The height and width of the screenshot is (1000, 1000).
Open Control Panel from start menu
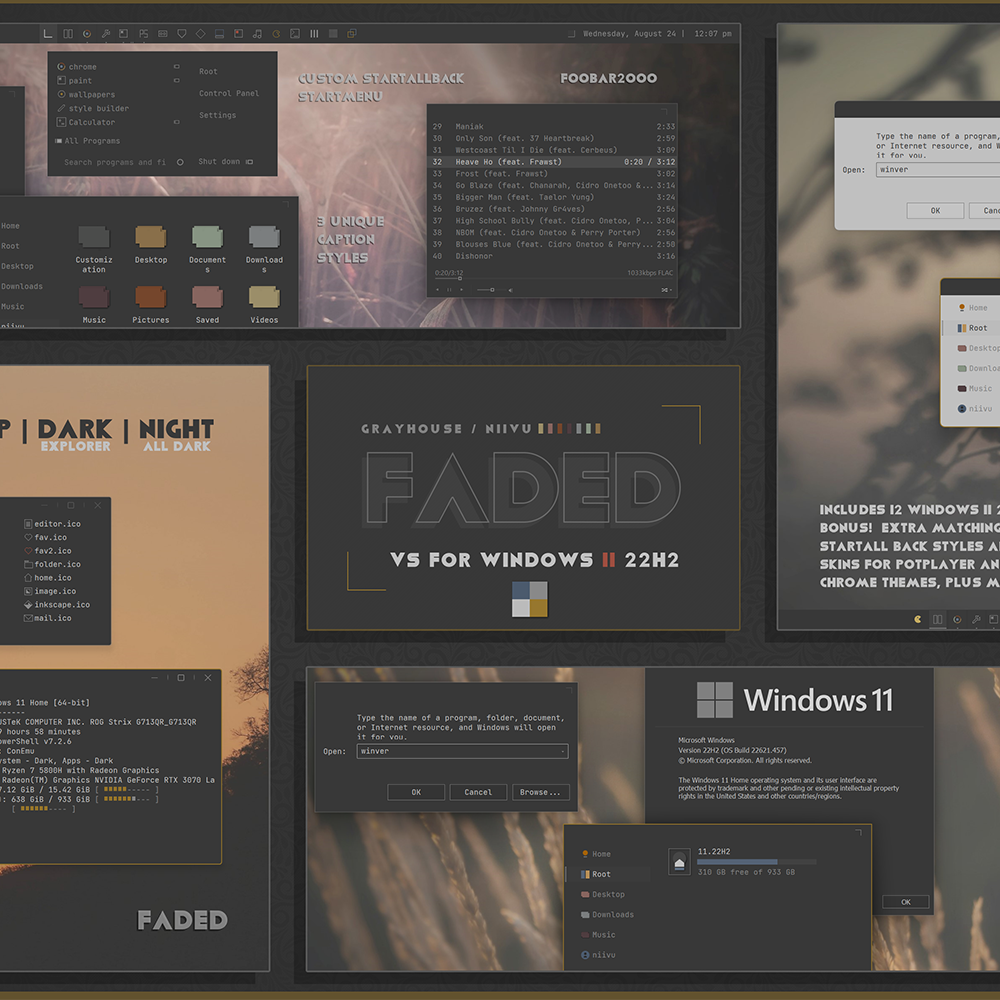pyautogui.click(x=229, y=93)
